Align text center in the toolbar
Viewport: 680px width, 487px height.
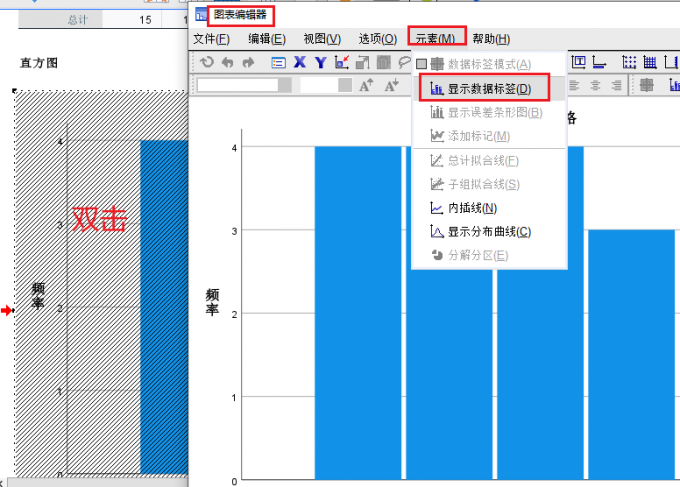[x=595, y=85]
